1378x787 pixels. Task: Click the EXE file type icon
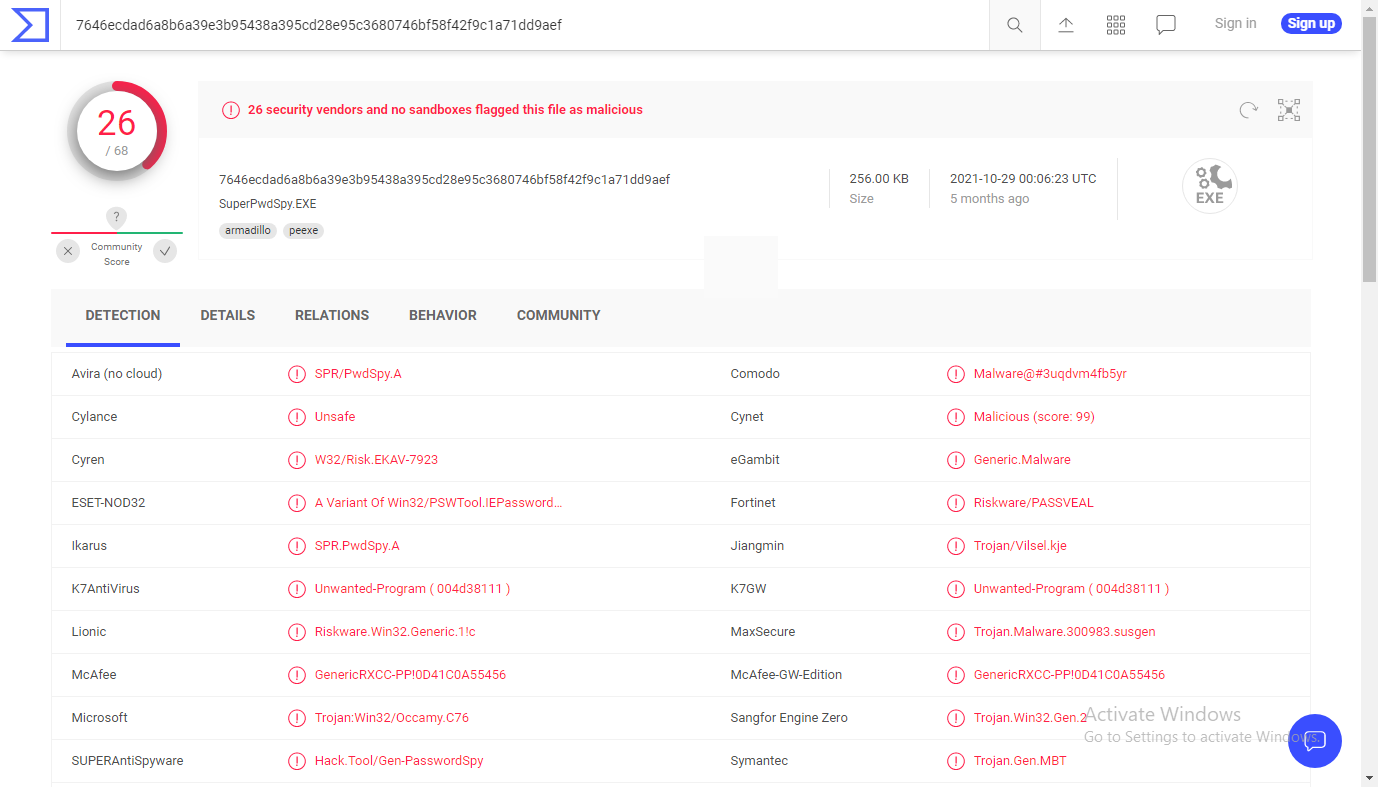point(1210,186)
